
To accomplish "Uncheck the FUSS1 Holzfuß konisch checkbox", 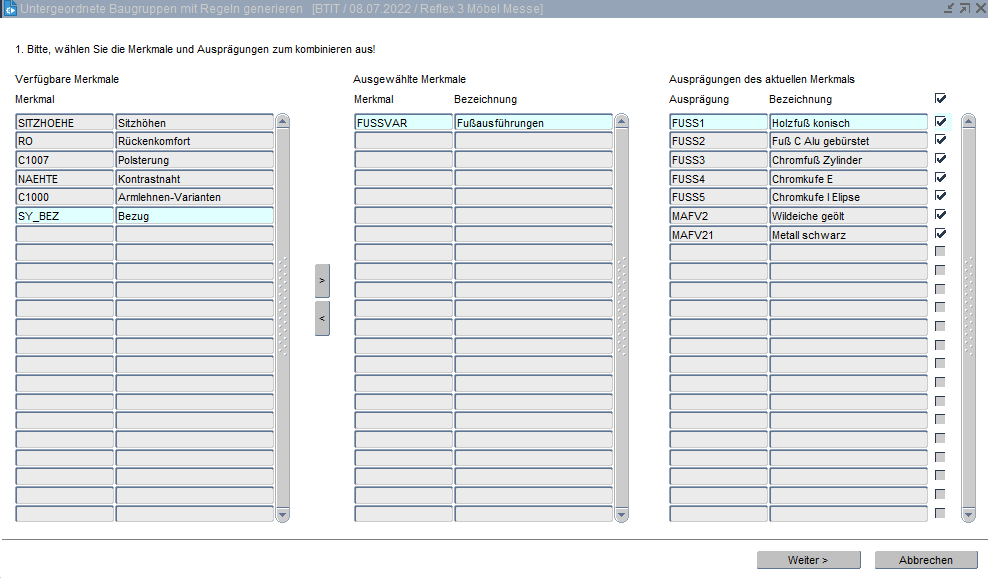I will (x=940, y=122).
